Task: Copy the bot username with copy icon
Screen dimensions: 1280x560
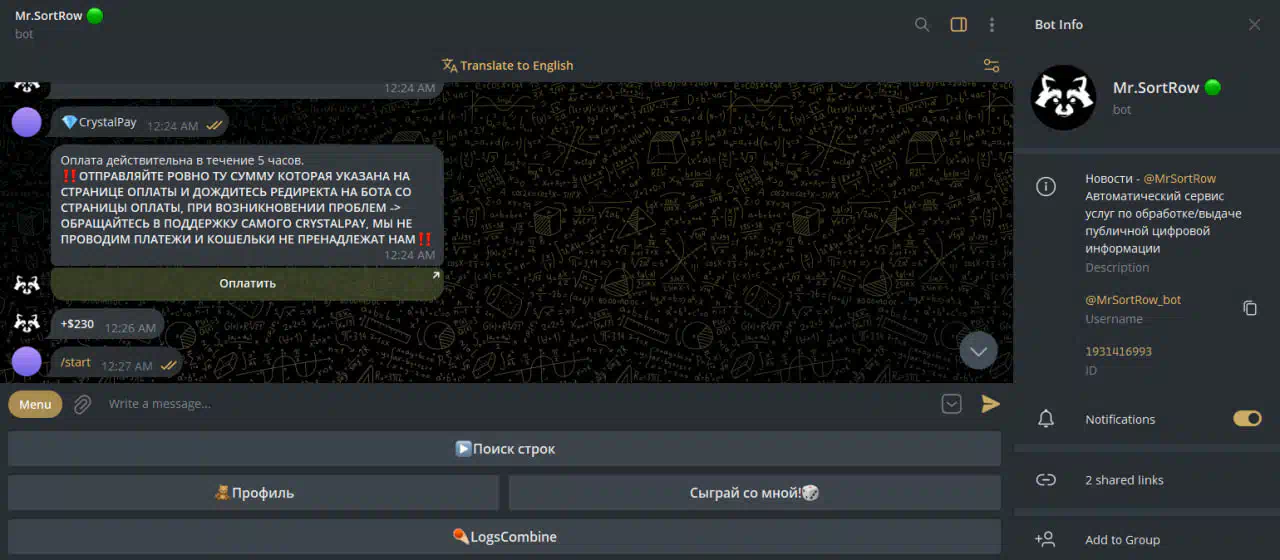Action: pos(1249,308)
